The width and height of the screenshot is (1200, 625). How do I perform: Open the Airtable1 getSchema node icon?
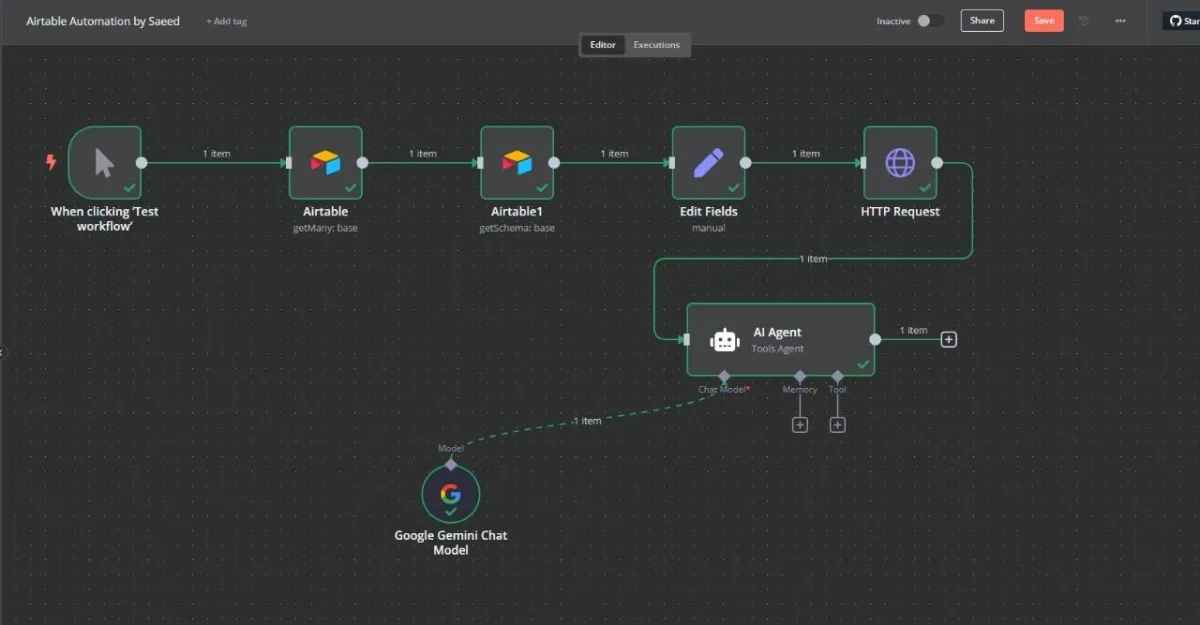(516, 162)
